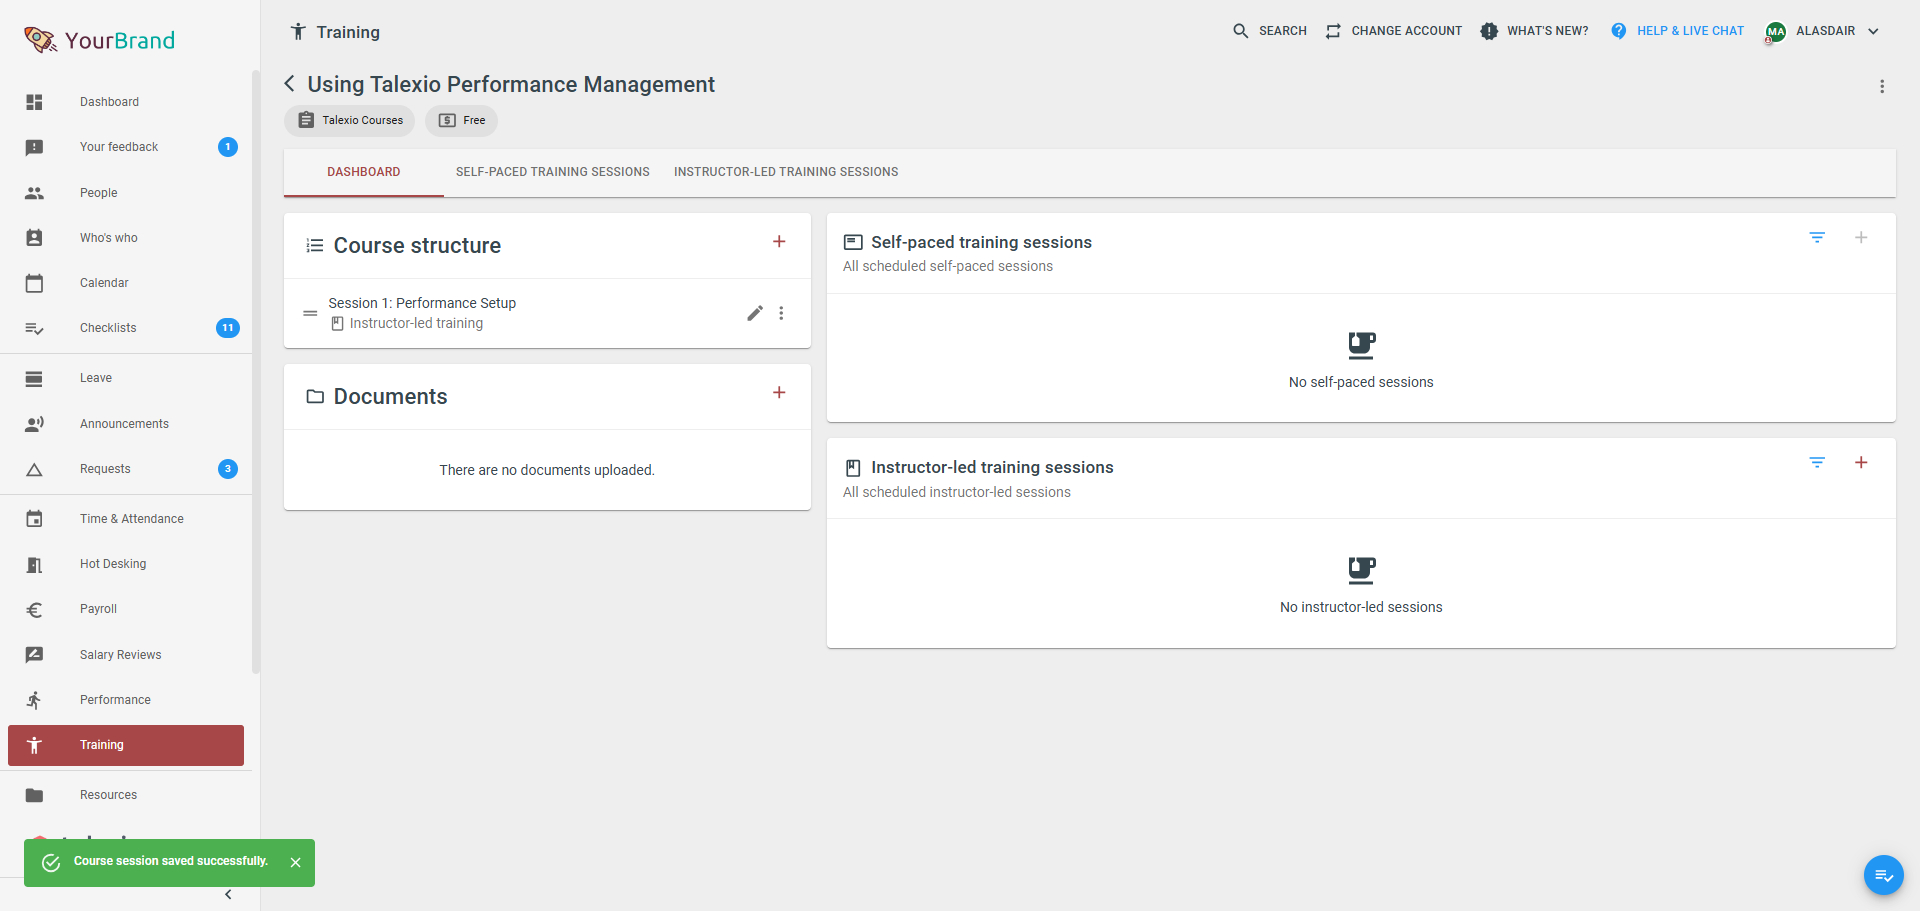Filter self-paced training sessions
This screenshot has width=1920, height=911.
click(1817, 238)
